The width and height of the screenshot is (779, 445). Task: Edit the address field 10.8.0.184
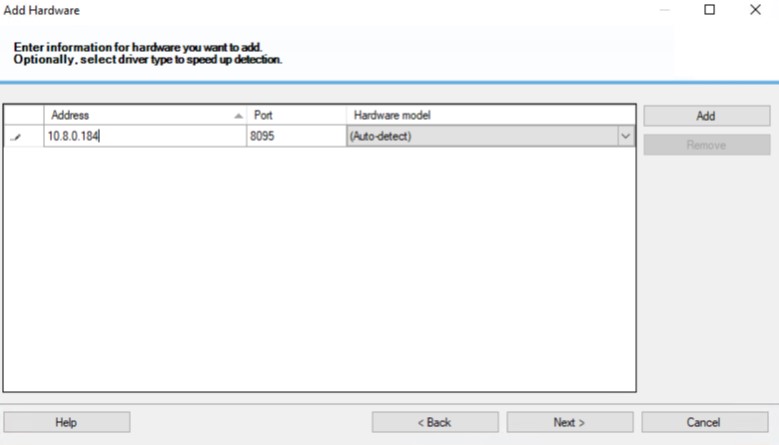click(145, 136)
